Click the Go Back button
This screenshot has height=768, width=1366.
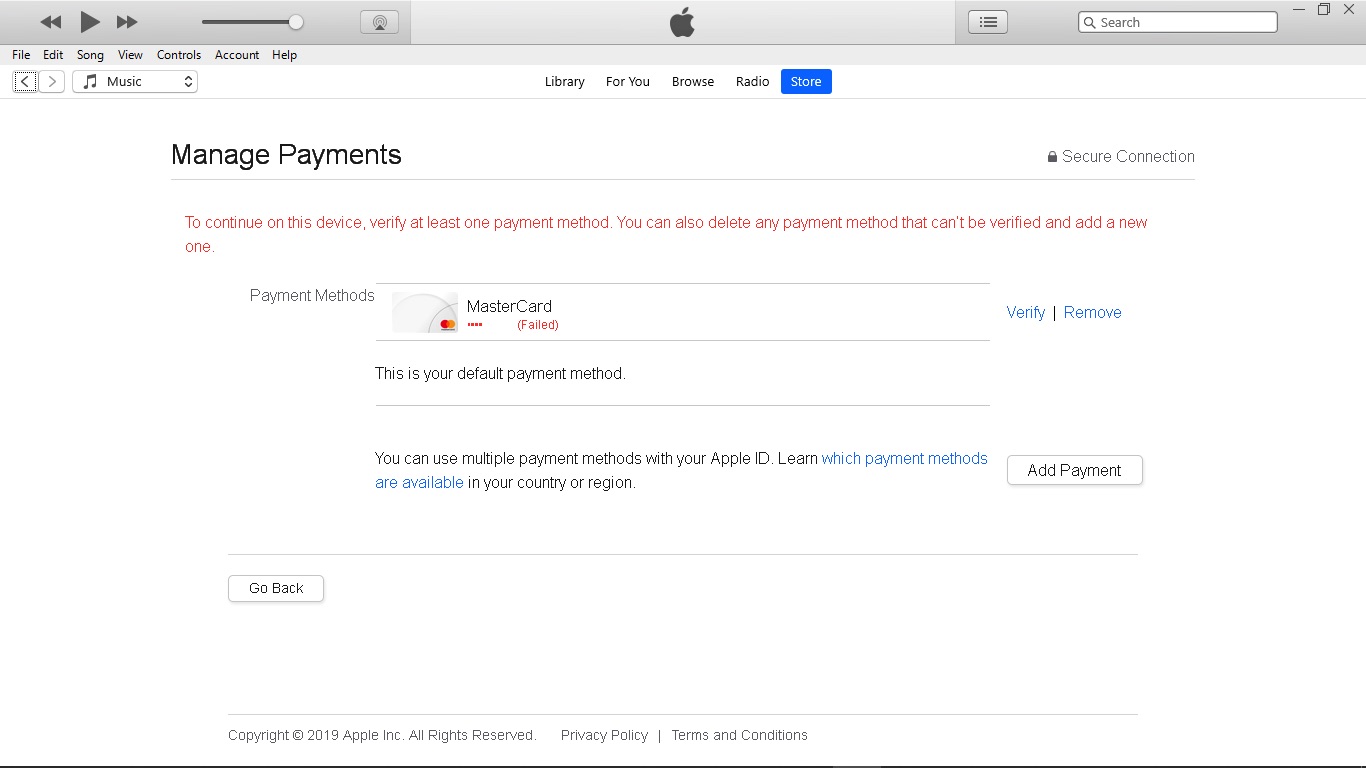click(x=276, y=588)
